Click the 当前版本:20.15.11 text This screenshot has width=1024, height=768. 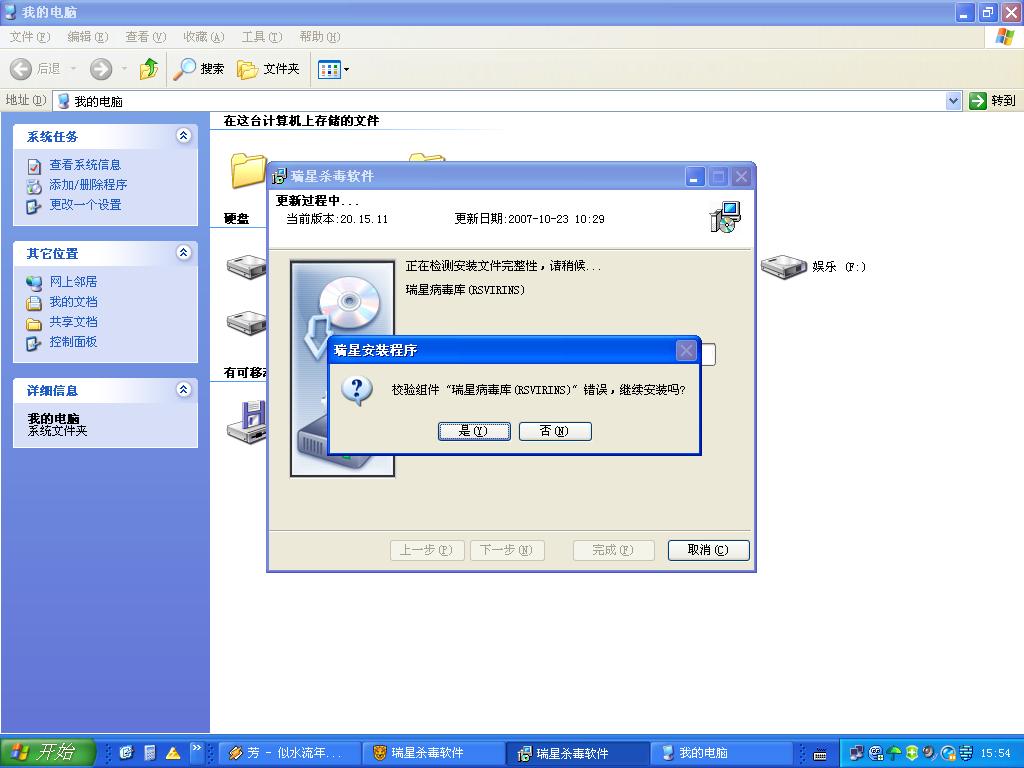(337, 219)
